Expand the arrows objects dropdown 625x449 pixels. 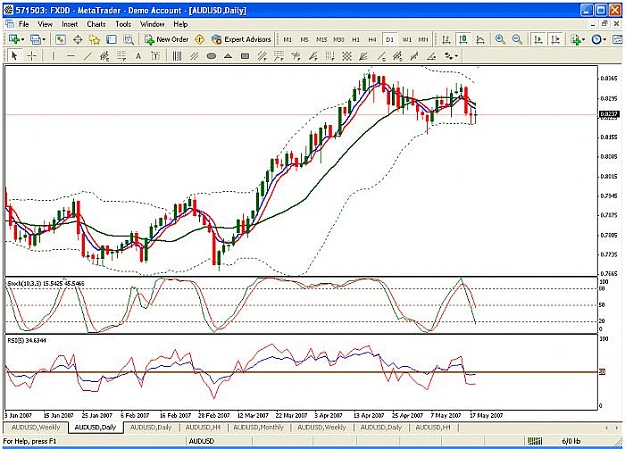pos(456,56)
